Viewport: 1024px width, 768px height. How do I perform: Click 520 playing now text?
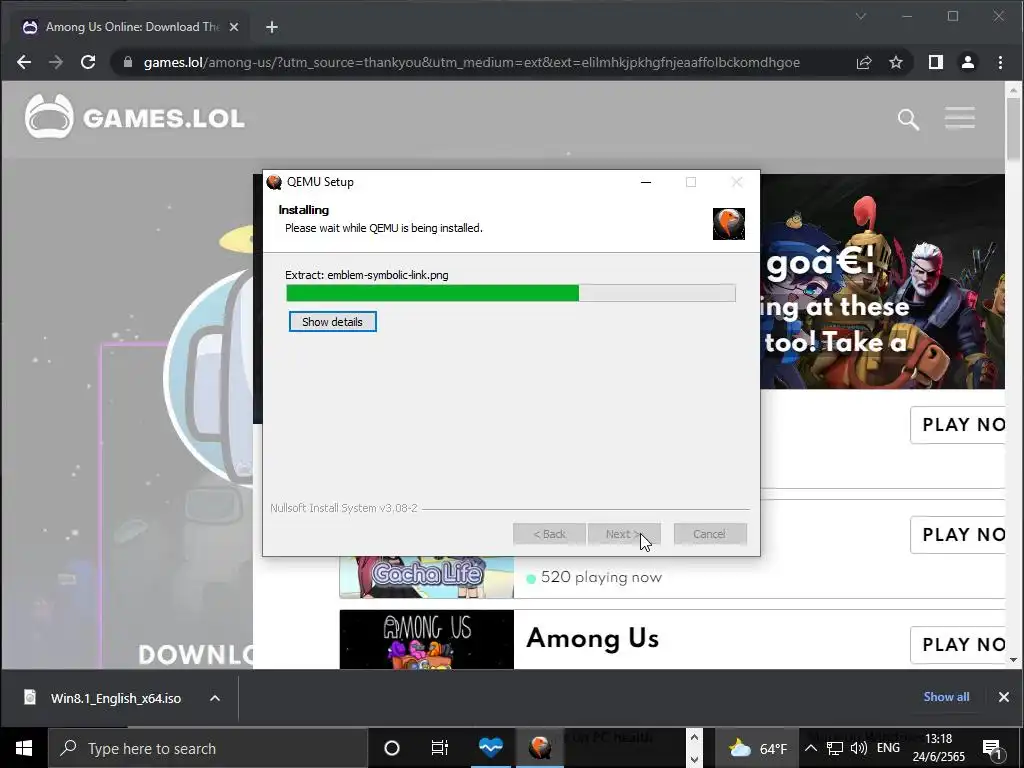[601, 577]
